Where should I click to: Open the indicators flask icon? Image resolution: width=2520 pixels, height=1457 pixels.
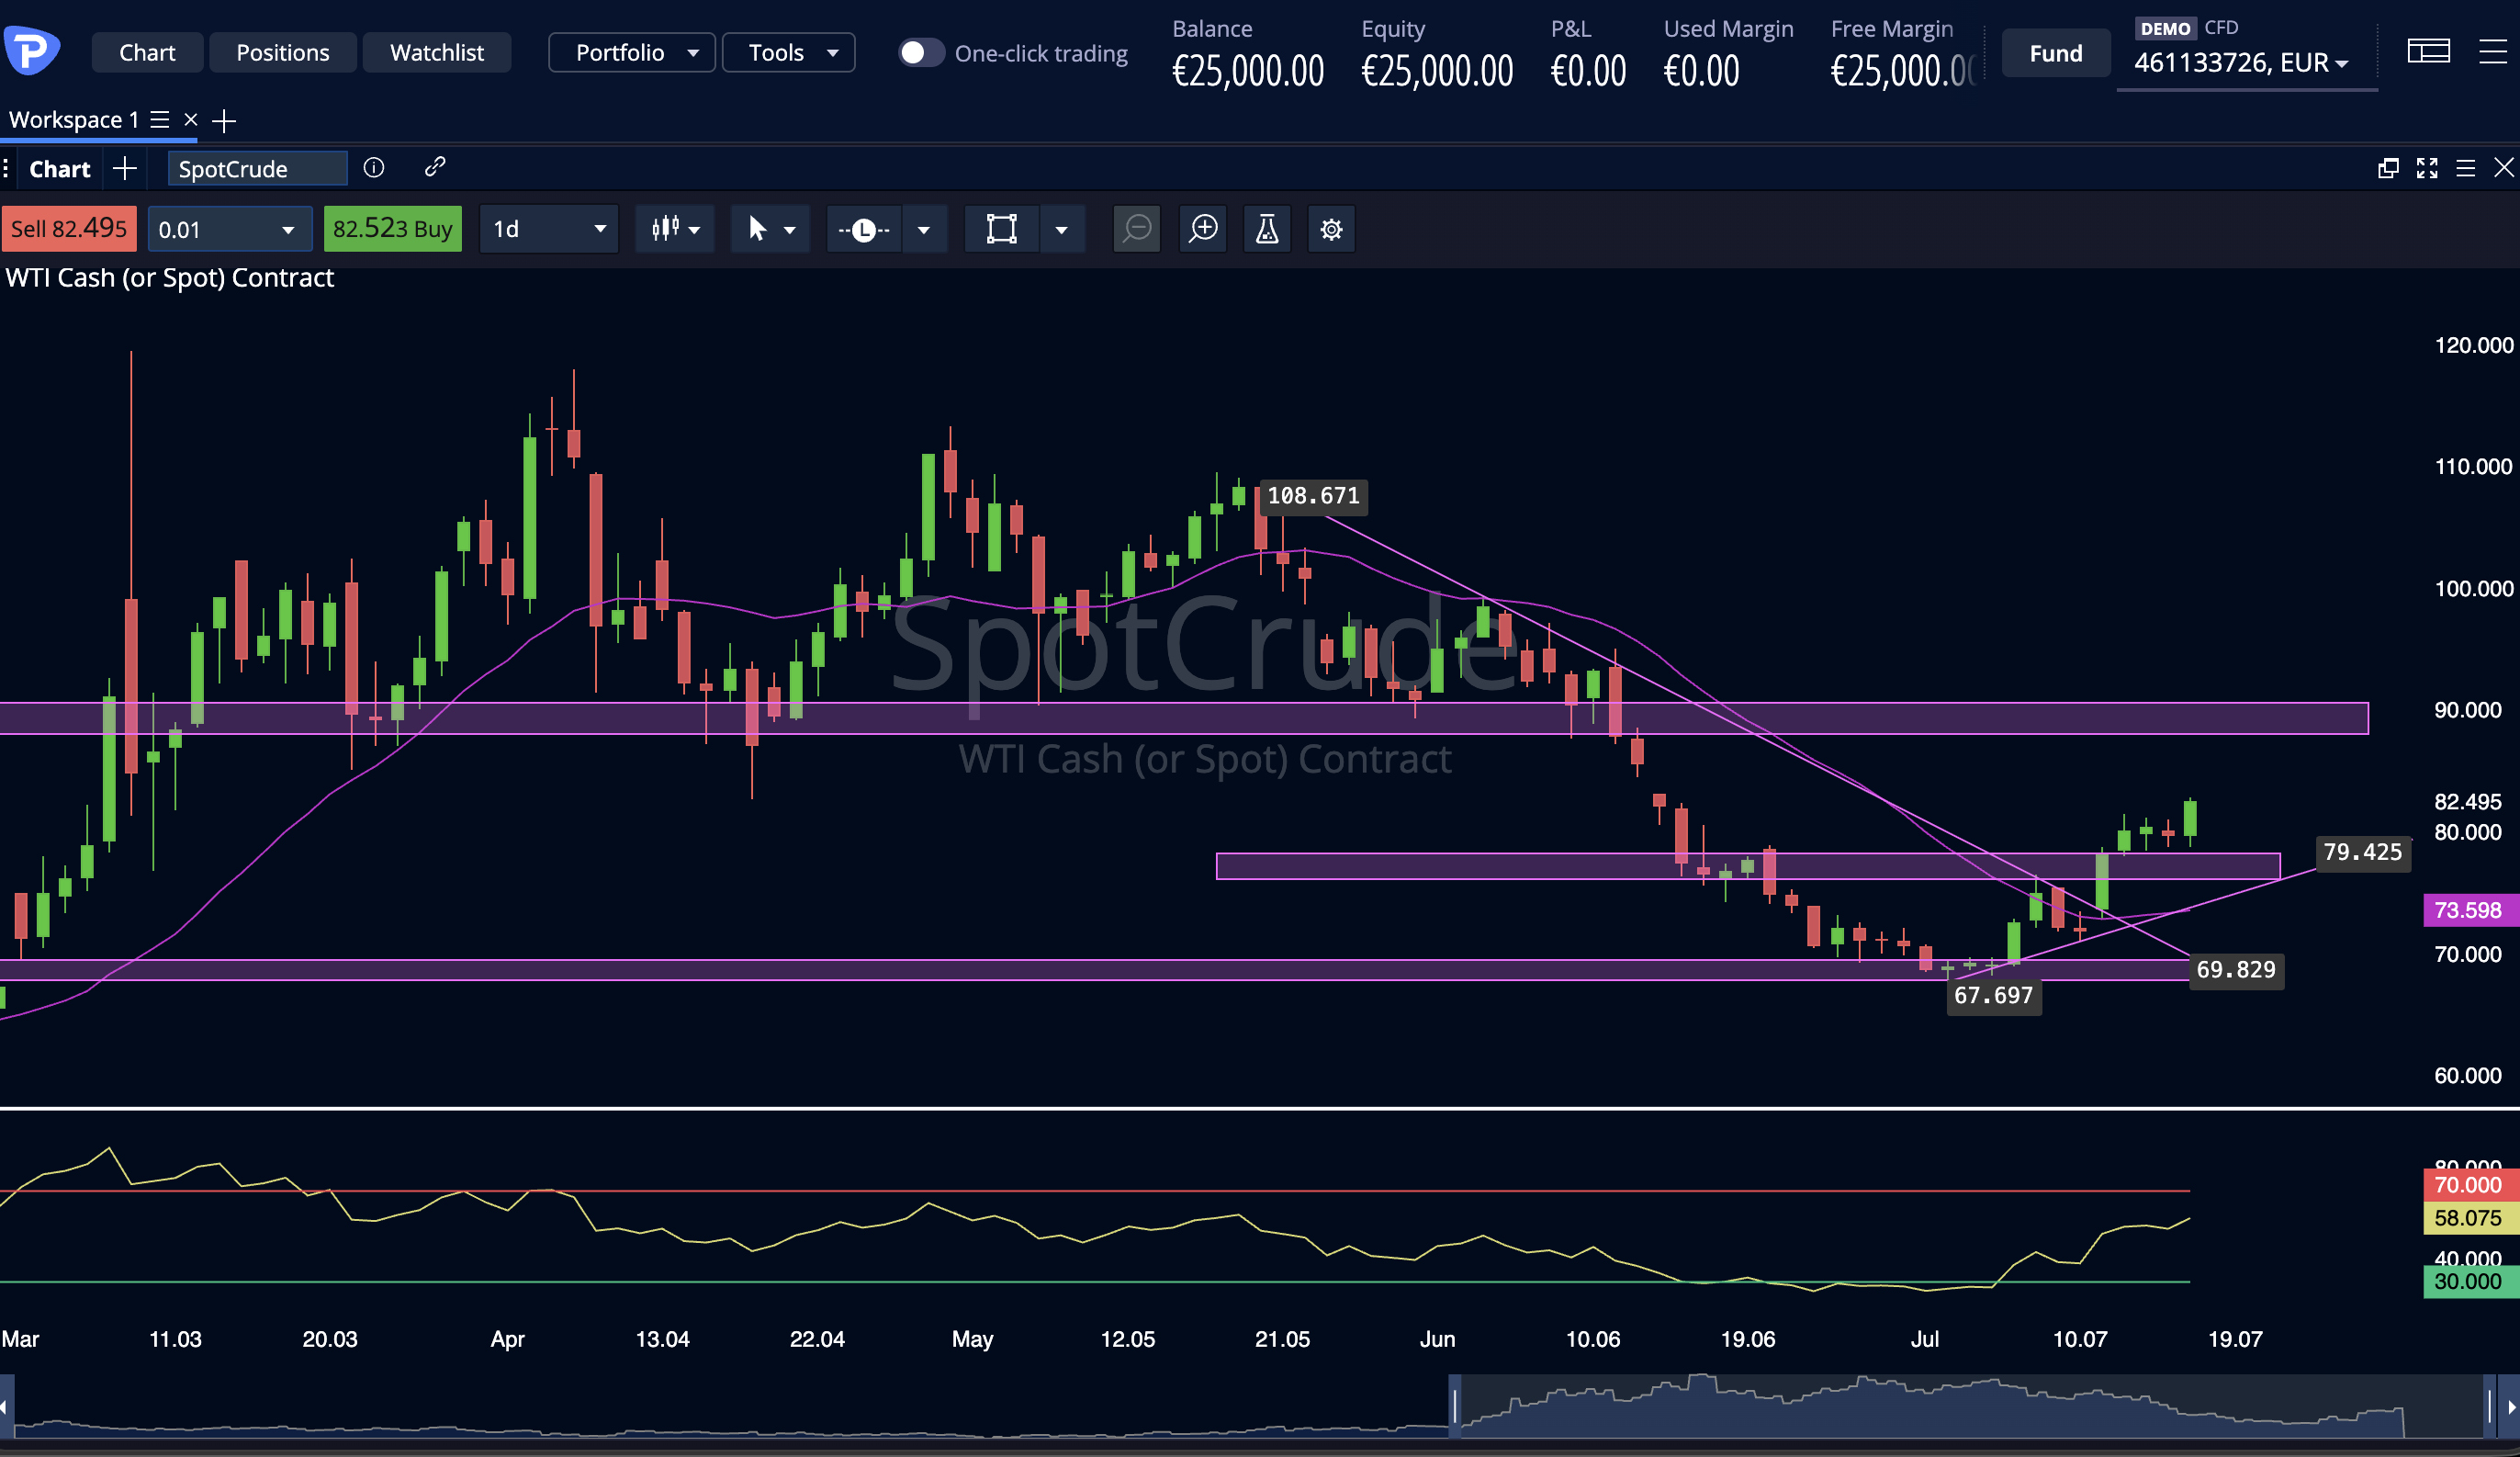(x=1267, y=229)
